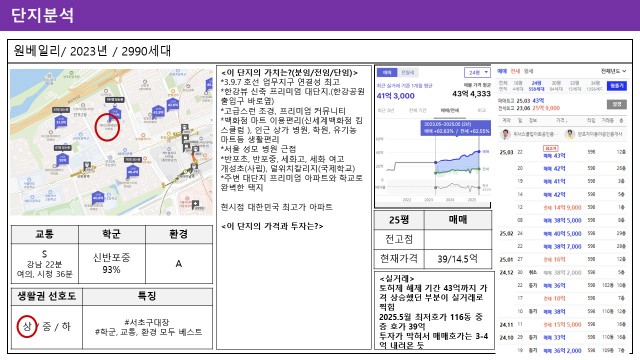Click the 학군 table header cell
Screen dimensions: 640x360
coord(111,234)
